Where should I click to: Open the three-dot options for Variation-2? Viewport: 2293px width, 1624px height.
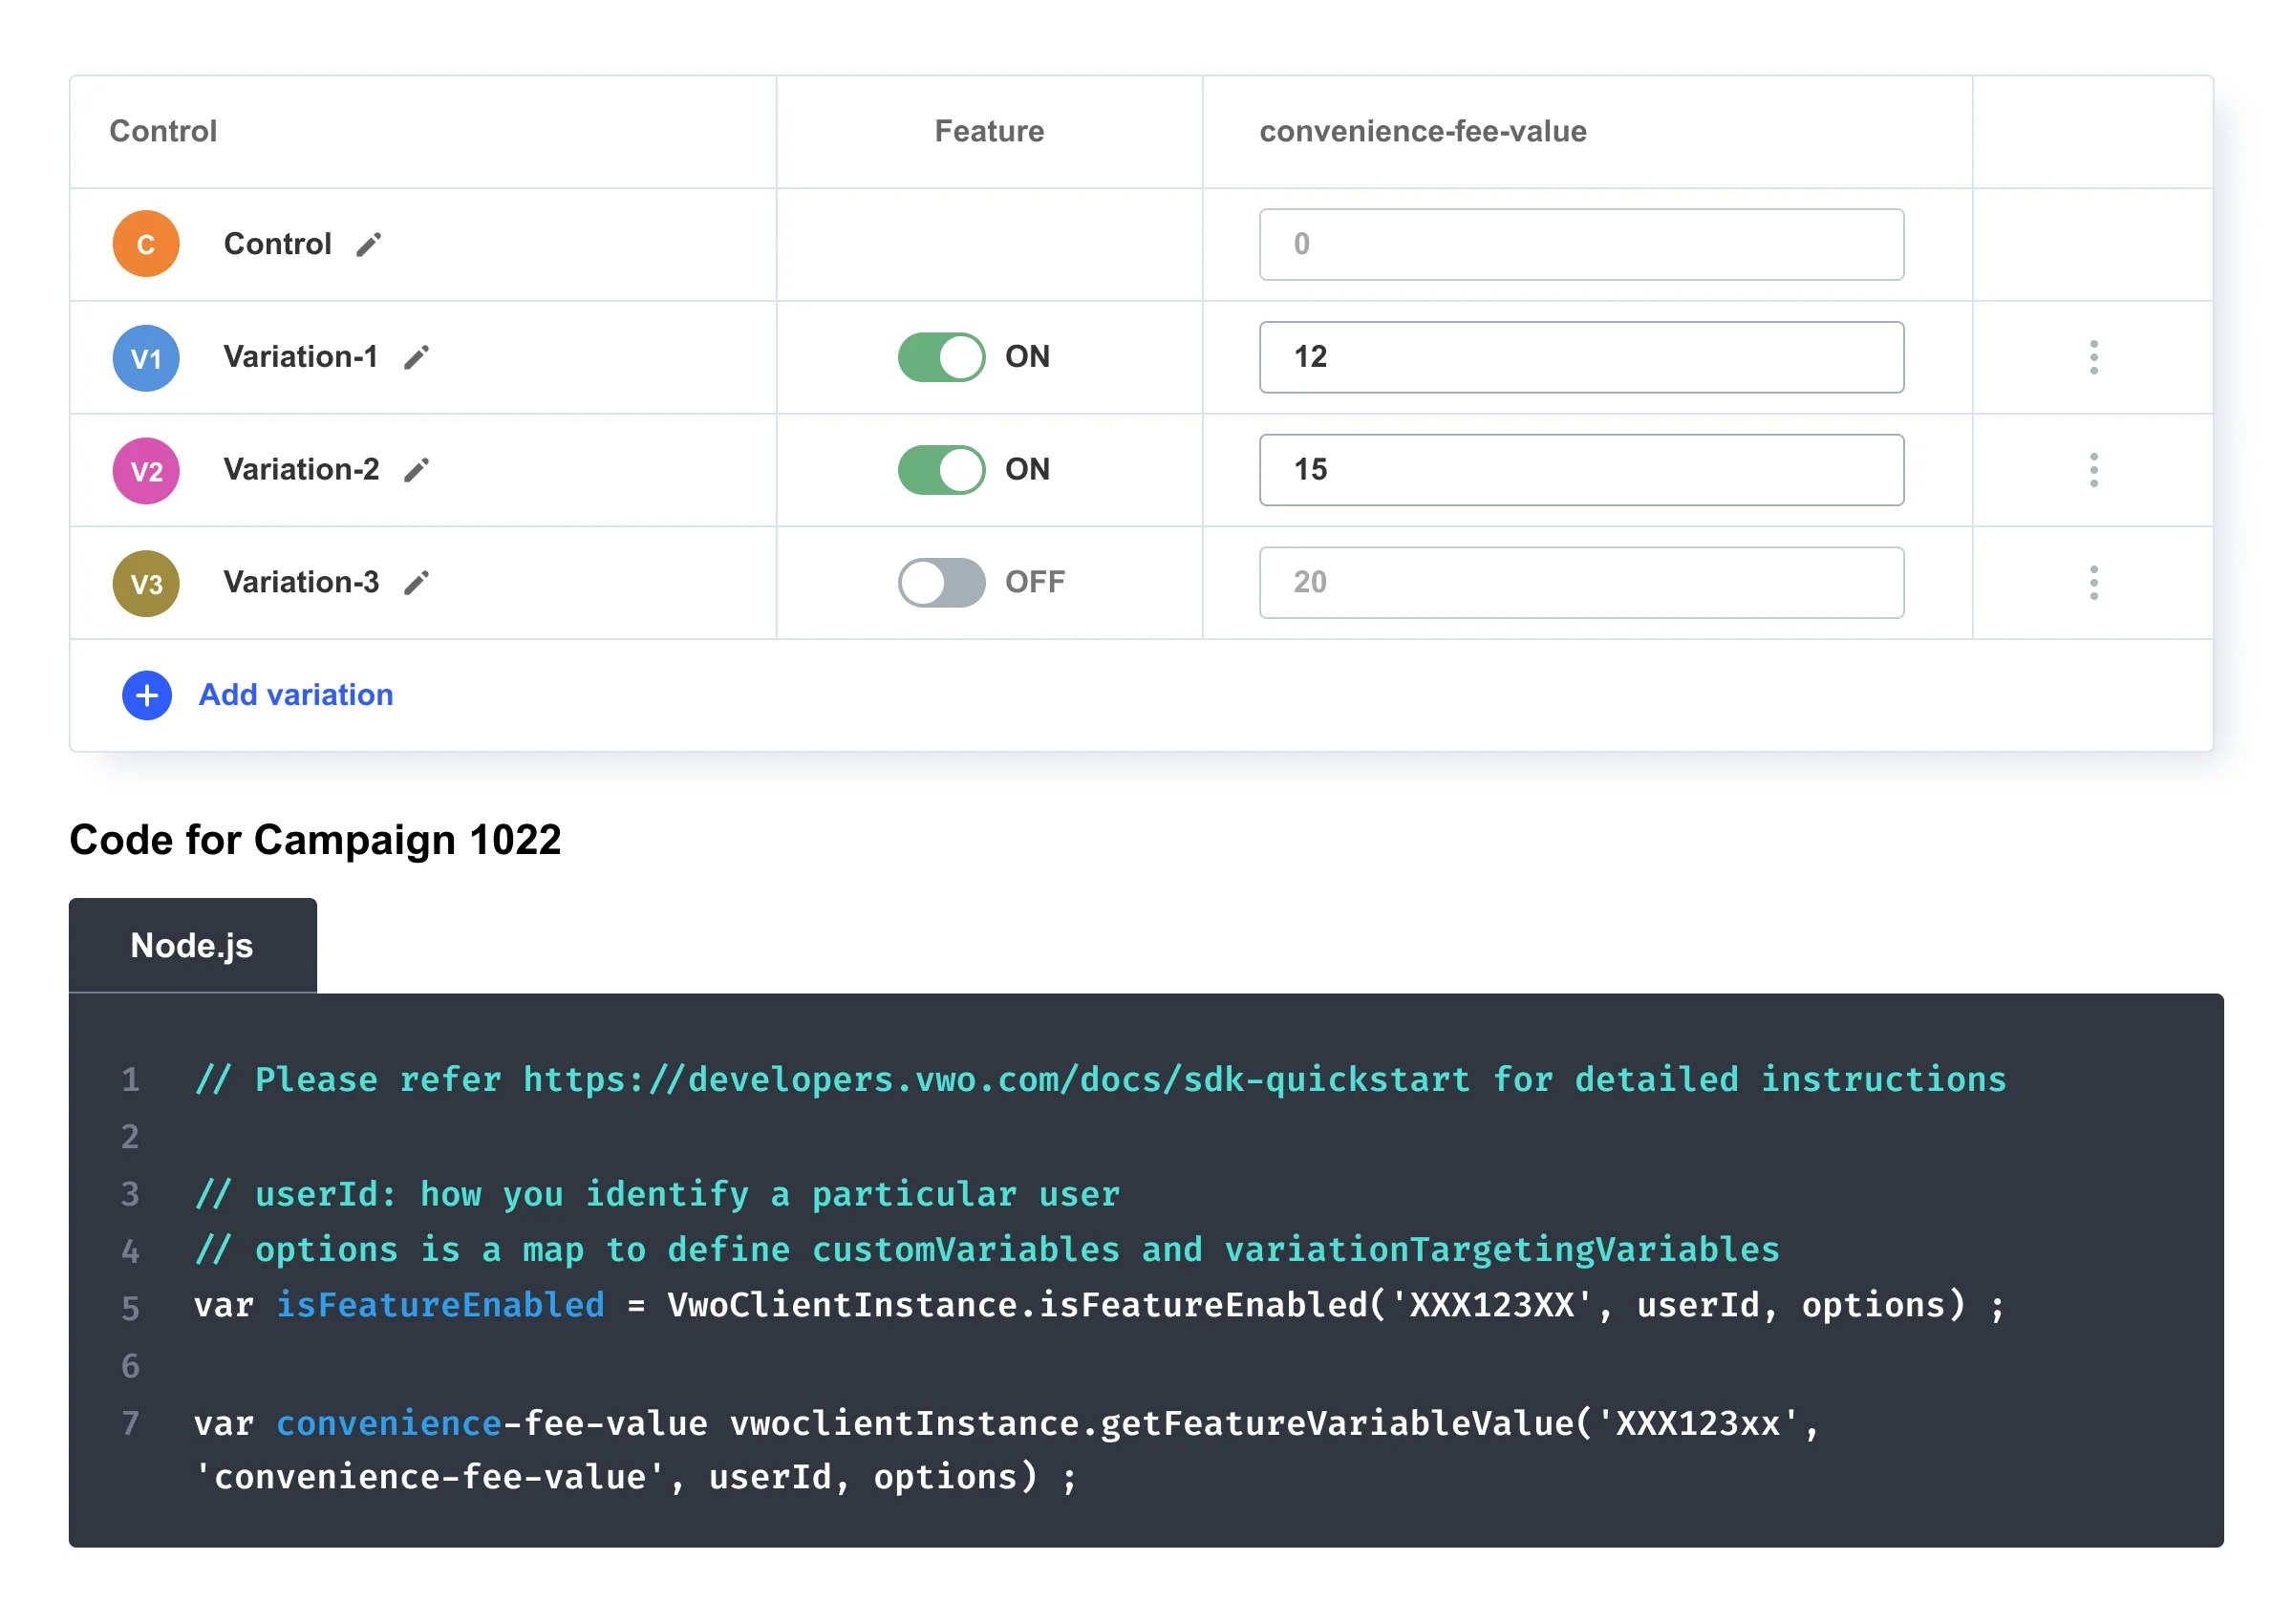coord(2092,470)
